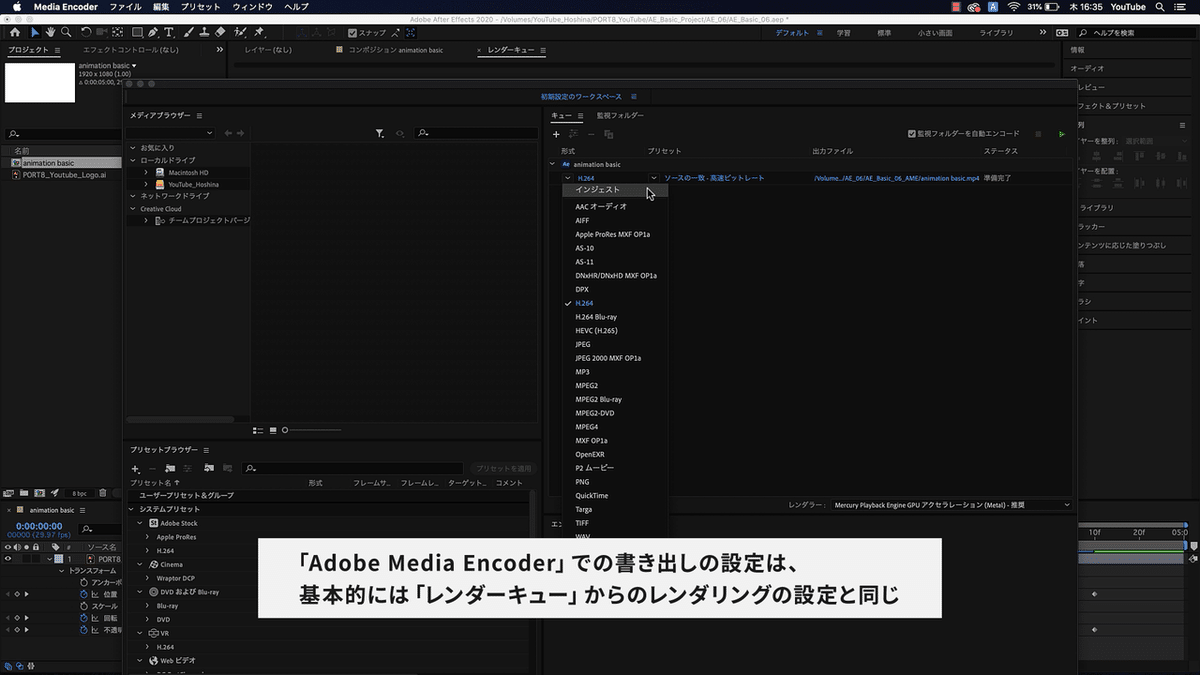1200x675 pixels.
Task: Select the Zoom magnifier tool
Action: pos(66,32)
